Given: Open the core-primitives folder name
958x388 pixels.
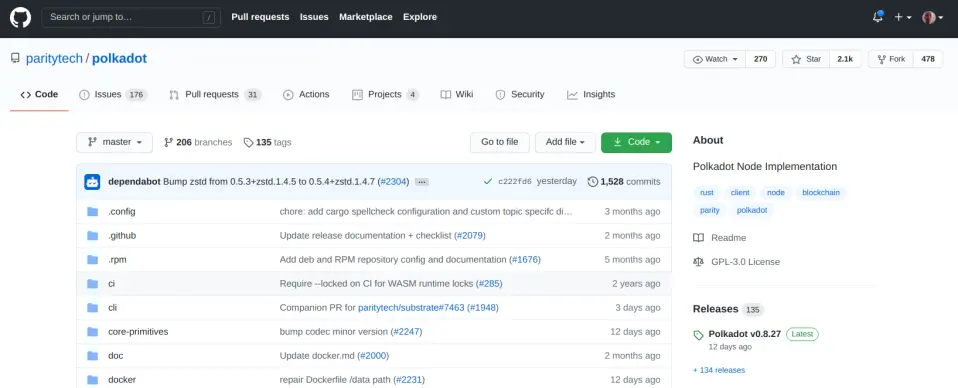Looking at the screenshot, I should coord(138,332).
